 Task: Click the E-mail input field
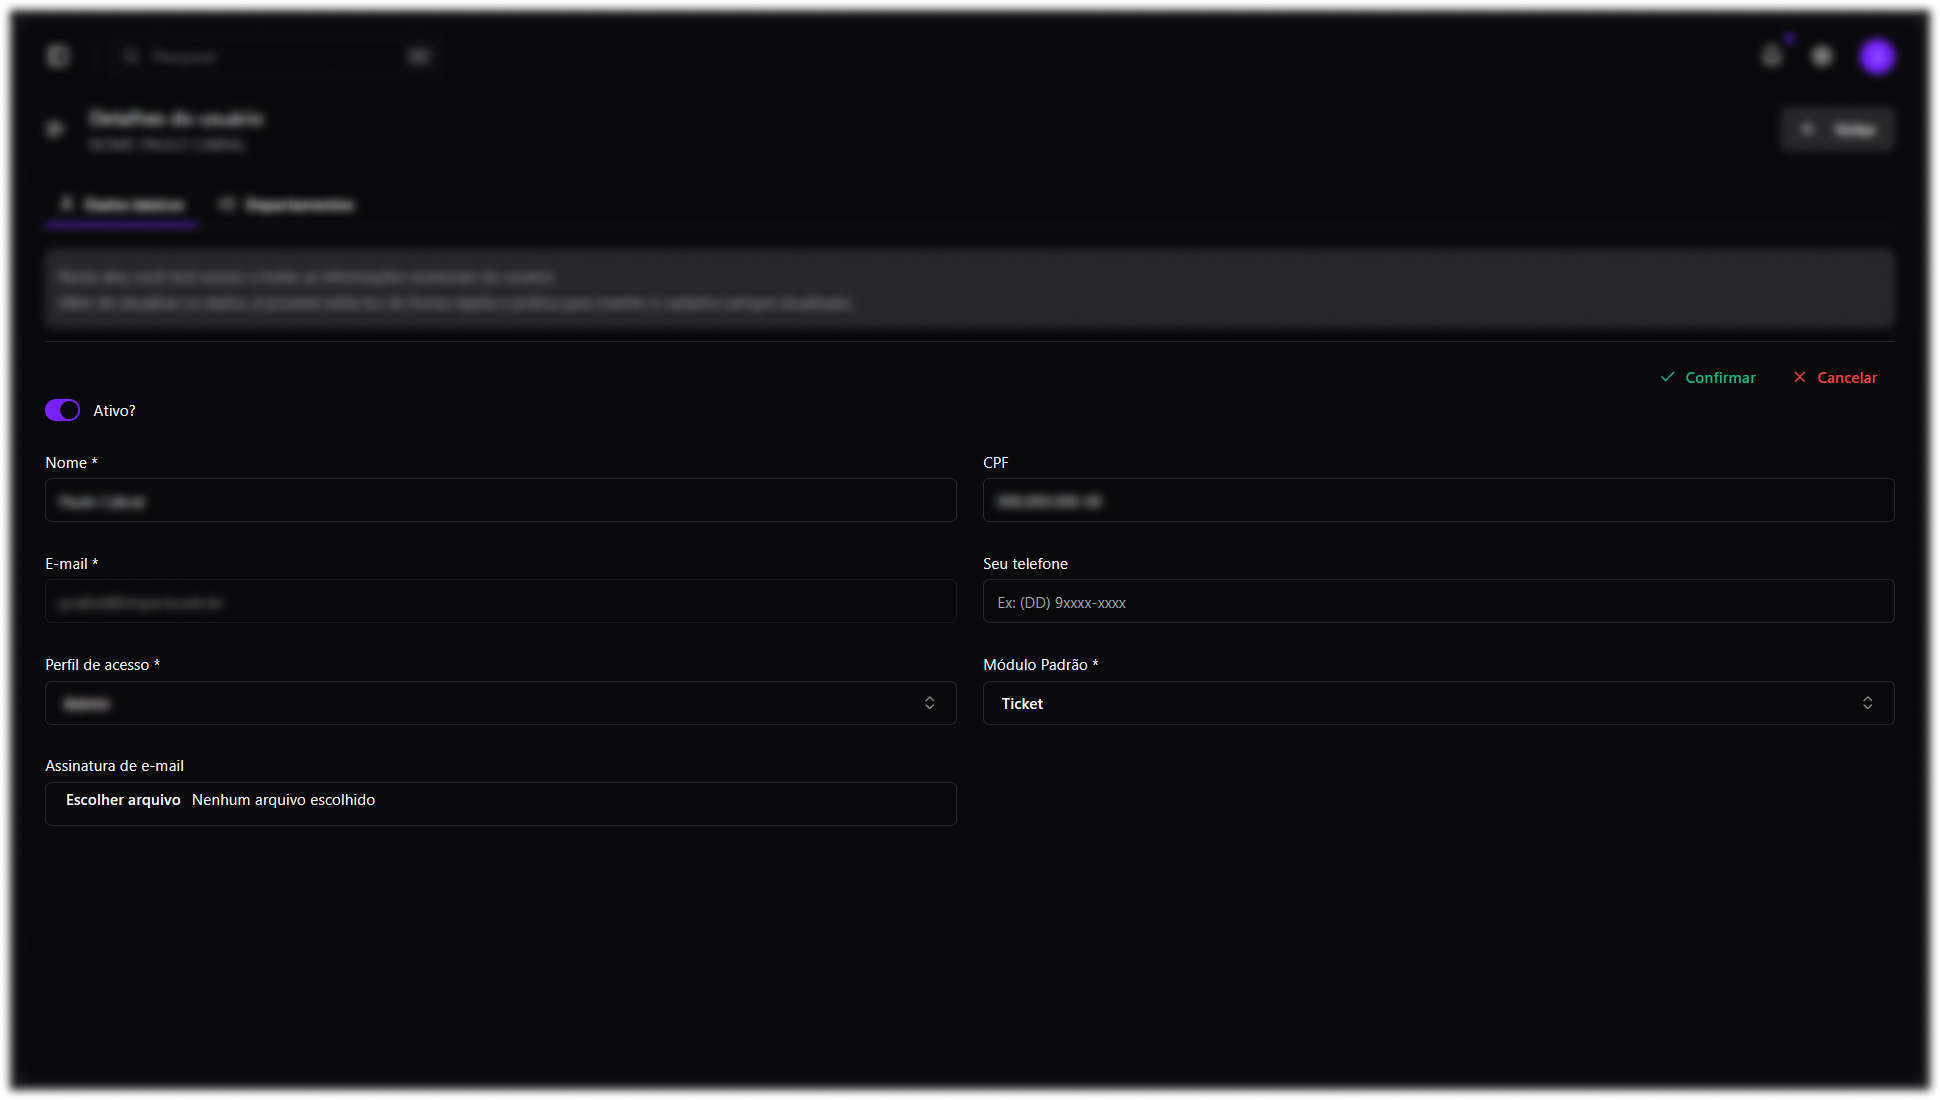500,602
